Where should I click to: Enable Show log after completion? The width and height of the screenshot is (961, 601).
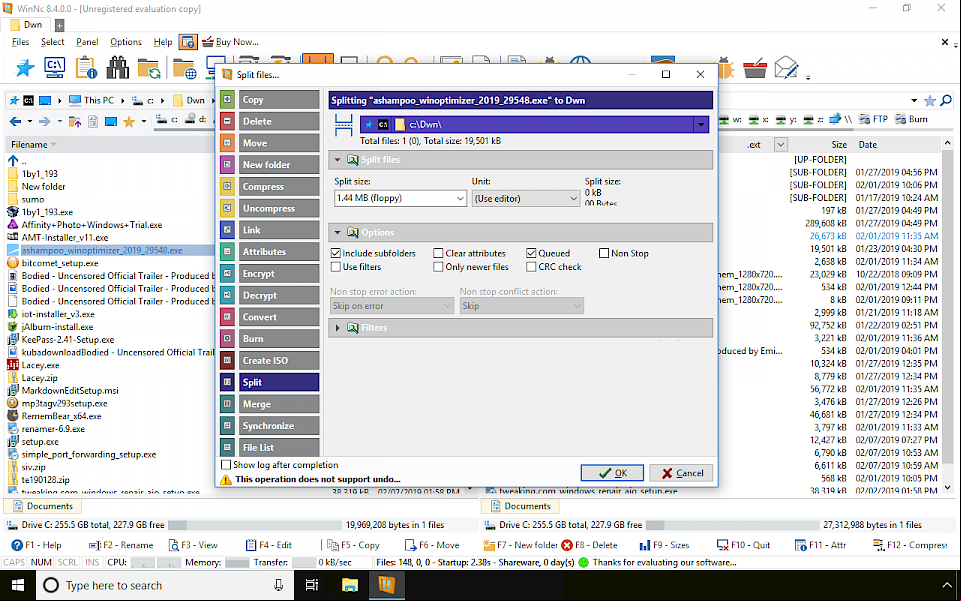point(226,465)
